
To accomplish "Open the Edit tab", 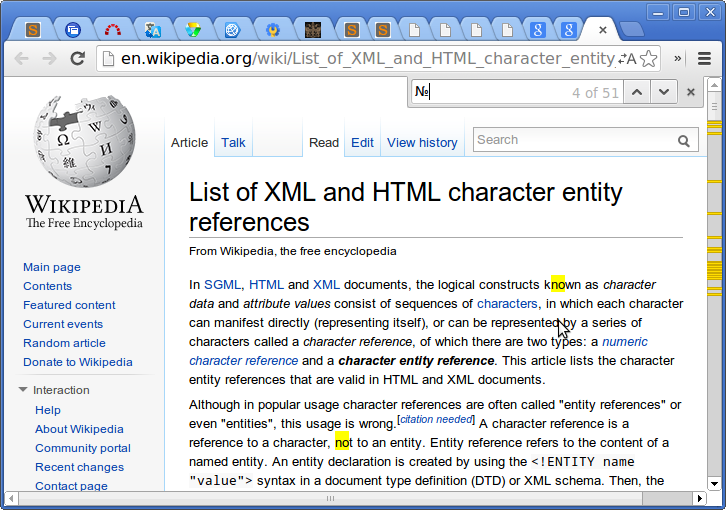I will pyautogui.click(x=362, y=143).
